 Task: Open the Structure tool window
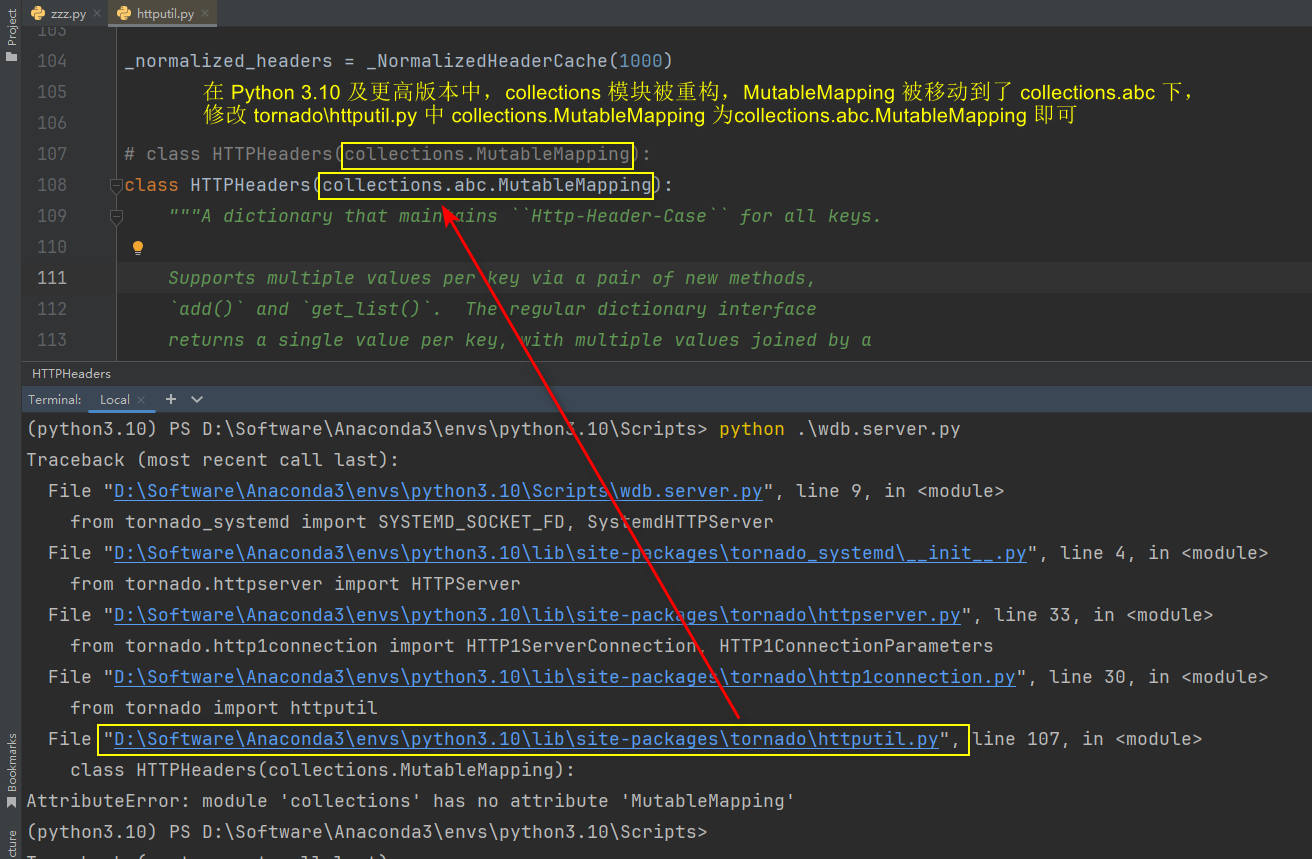click(11, 845)
